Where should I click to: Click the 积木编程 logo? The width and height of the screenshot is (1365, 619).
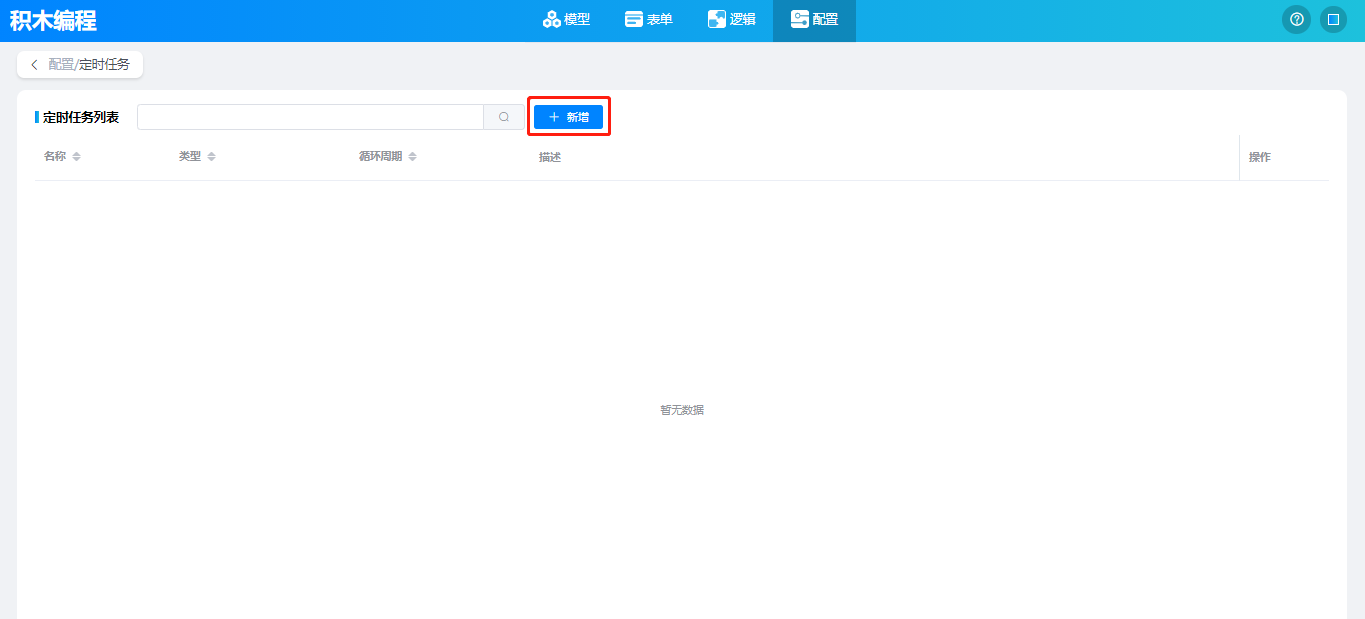coord(53,20)
